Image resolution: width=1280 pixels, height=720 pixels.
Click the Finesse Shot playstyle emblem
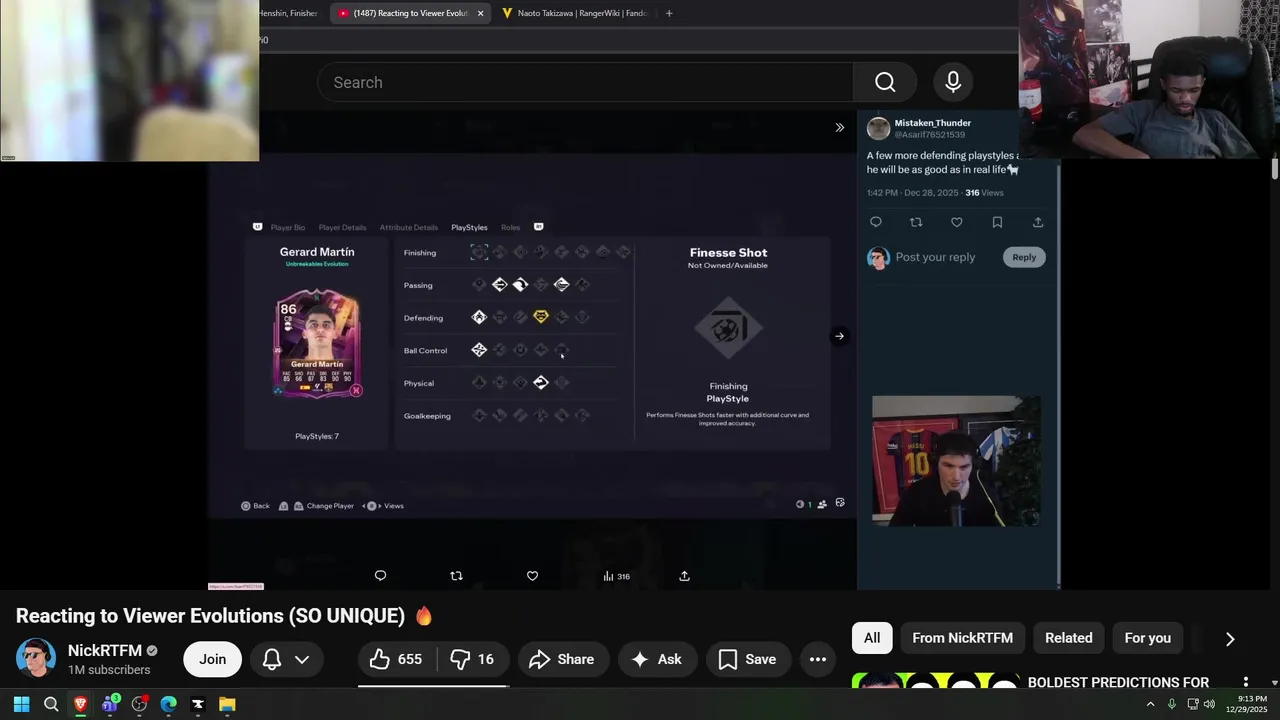[x=728, y=328]
